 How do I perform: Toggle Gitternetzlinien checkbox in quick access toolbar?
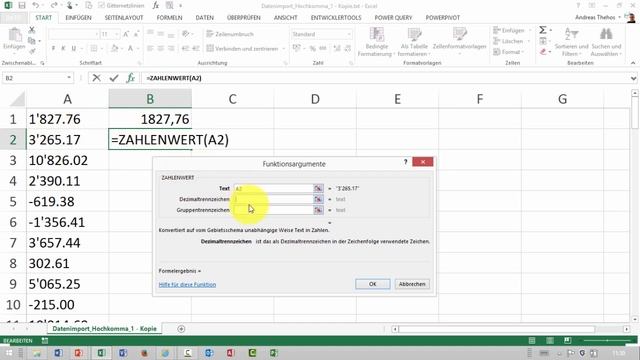[102, 6]
